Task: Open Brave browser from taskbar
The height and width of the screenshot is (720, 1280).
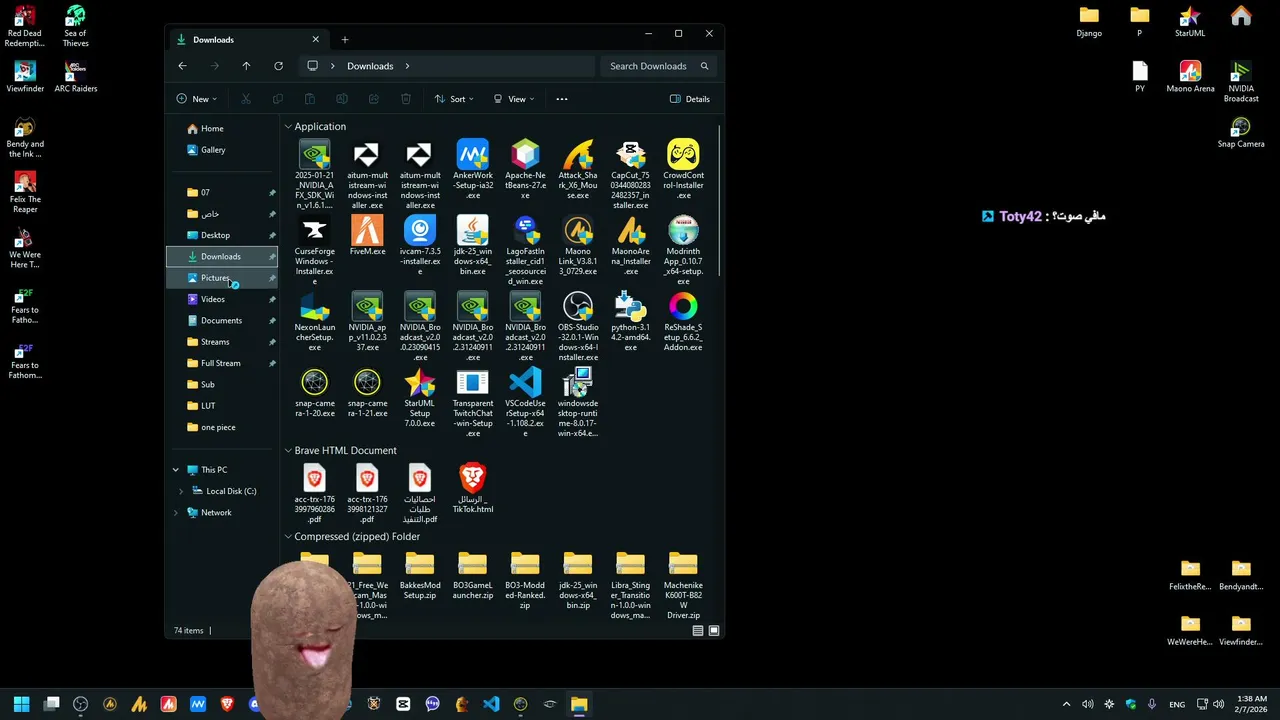Action: [227, 704]
